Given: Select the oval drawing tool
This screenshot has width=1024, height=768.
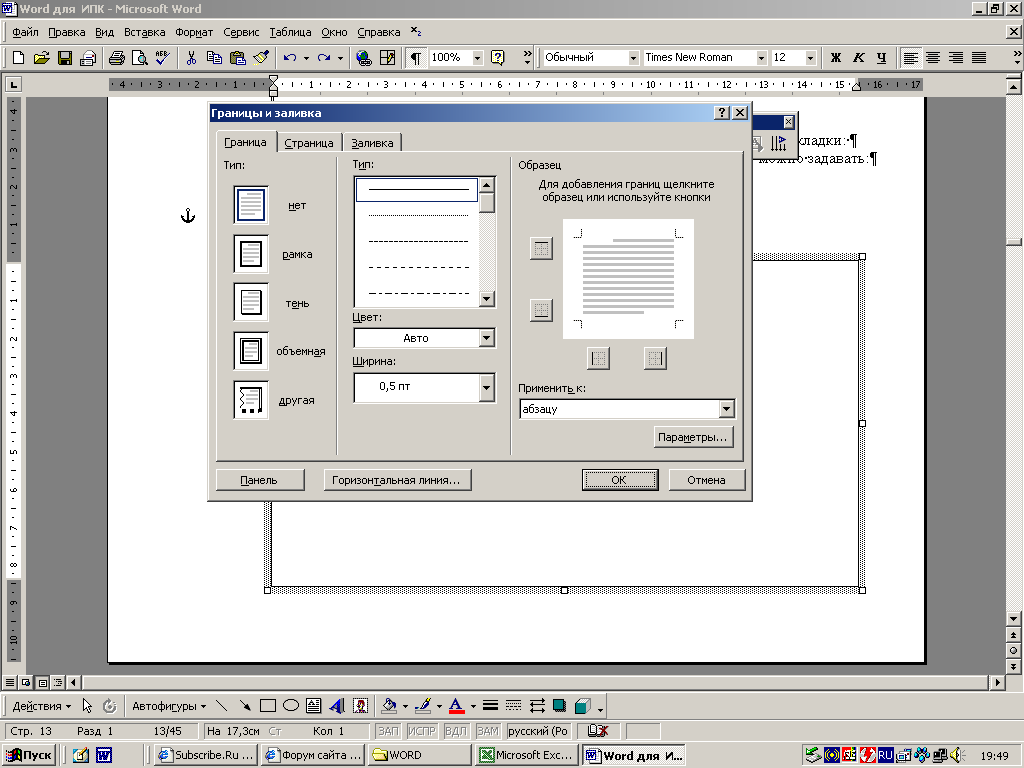Looking at the screenshot, I should (291, 705).
